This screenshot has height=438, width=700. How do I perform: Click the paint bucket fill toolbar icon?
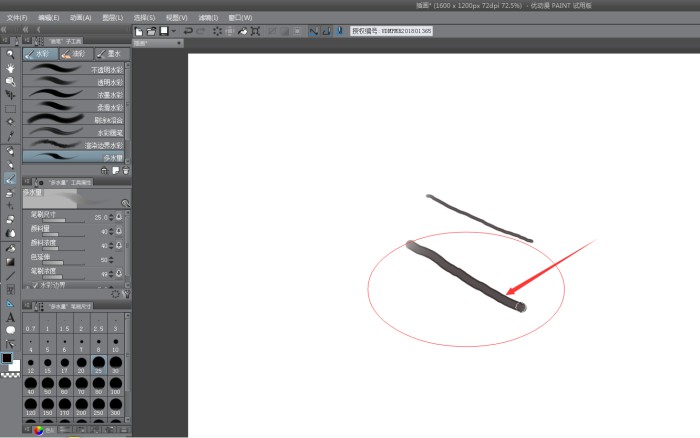[243, 32]
